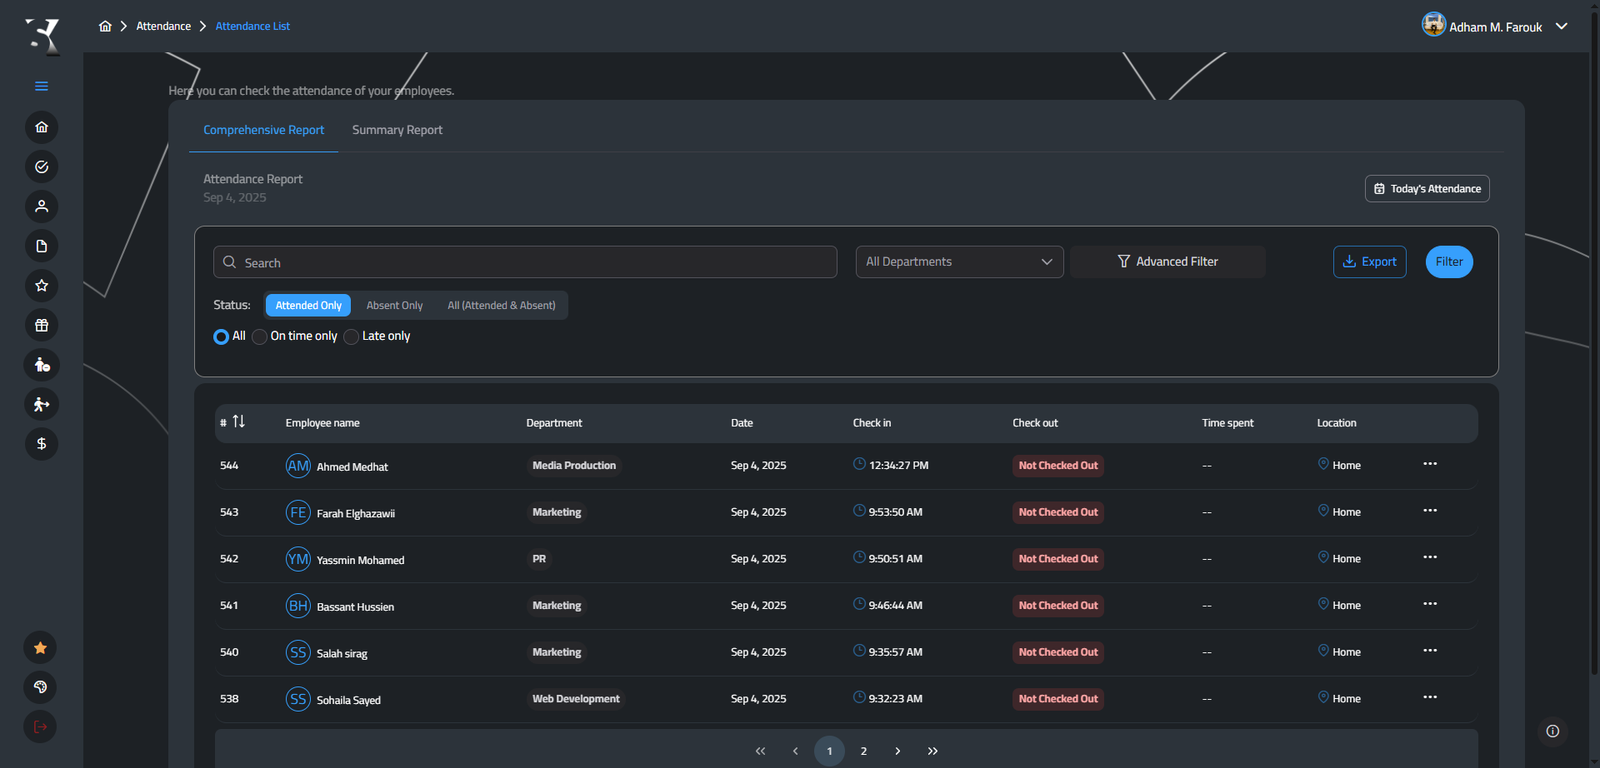Select the 'Late only' radio button
Image resolution: width=1600 pixels, height=768 pixels.
351,337
